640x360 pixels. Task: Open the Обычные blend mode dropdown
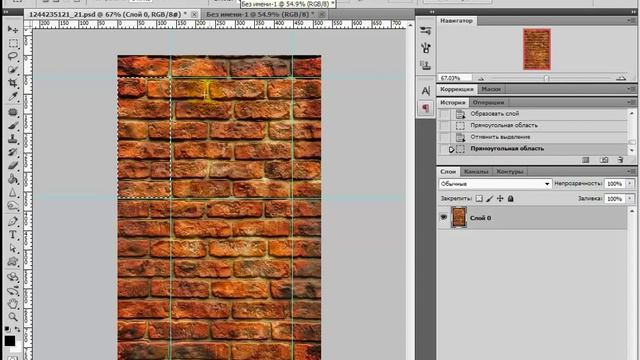pyautogui.click(x=496, y=184)
